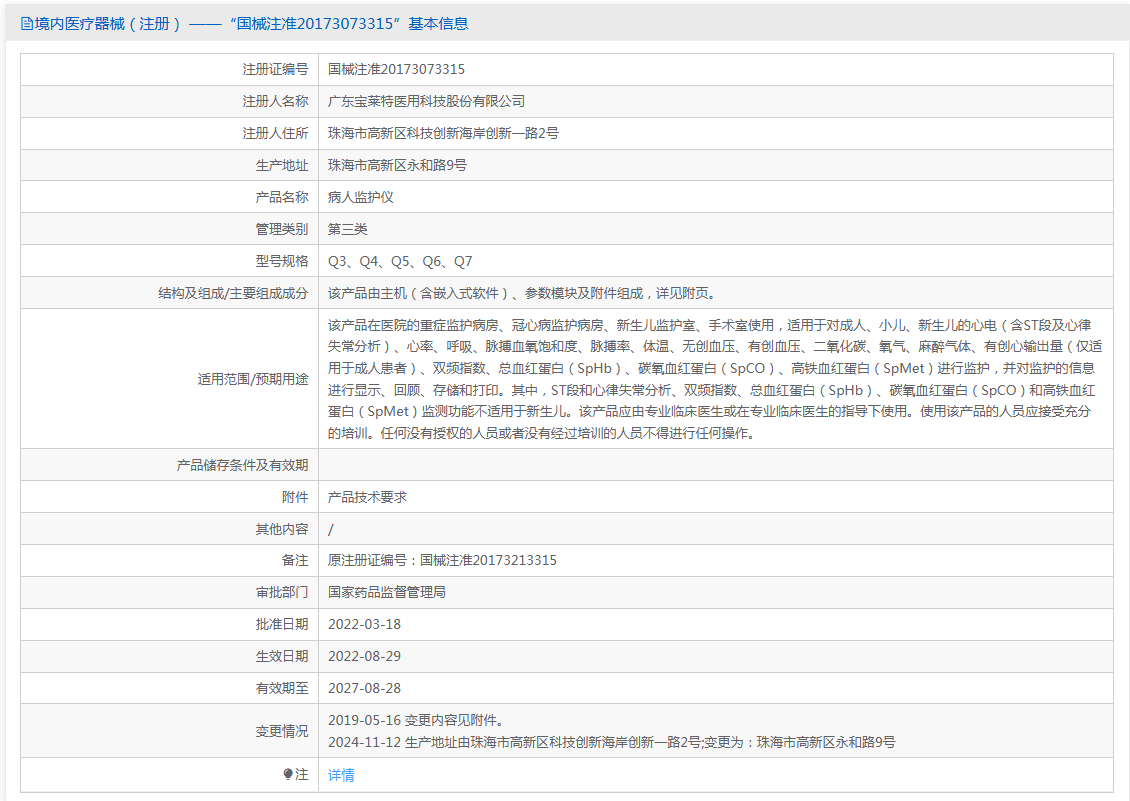1130x801 pixels.
Task: Select management class value 第三类
Action: tap(347, 229)
